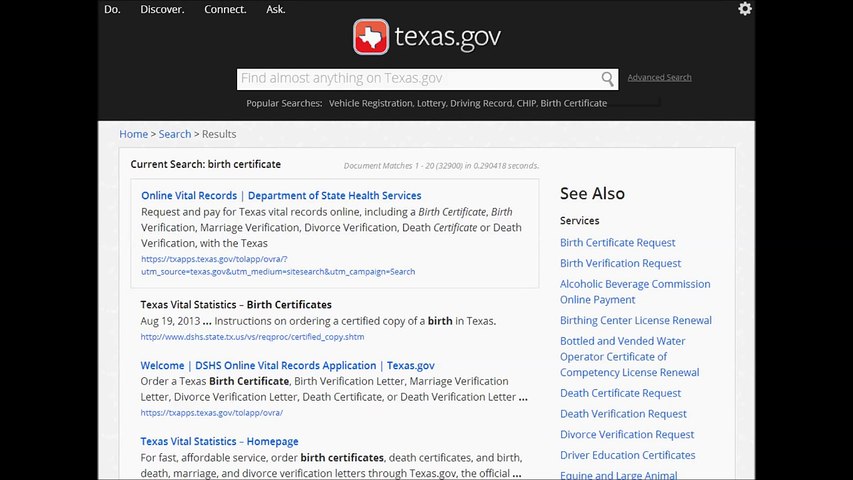Open Birthing Center License Renewal
Screen dimensions: 853x480
(x=635, y=321)
